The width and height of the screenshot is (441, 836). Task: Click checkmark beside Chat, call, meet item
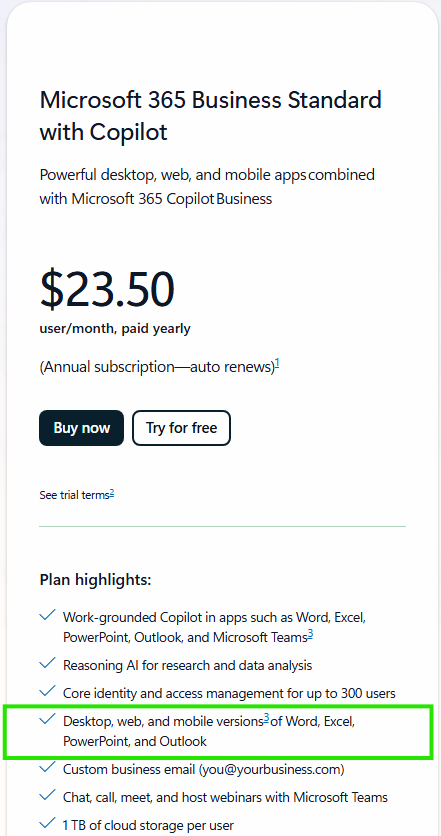[x=47, y=797]
